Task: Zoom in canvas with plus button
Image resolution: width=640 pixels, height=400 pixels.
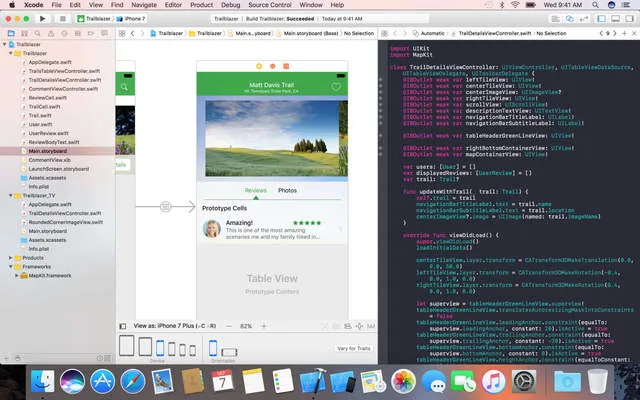Action: coord(264,326)
